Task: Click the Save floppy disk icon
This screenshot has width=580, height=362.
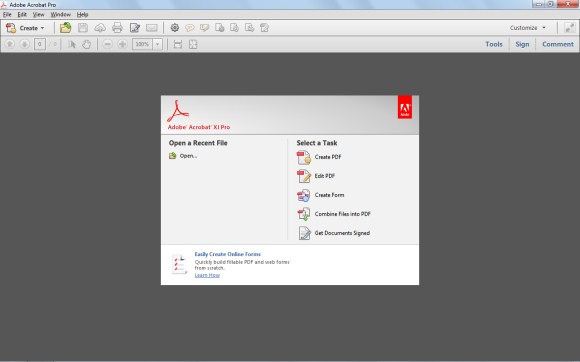Action: pos(83,28)
